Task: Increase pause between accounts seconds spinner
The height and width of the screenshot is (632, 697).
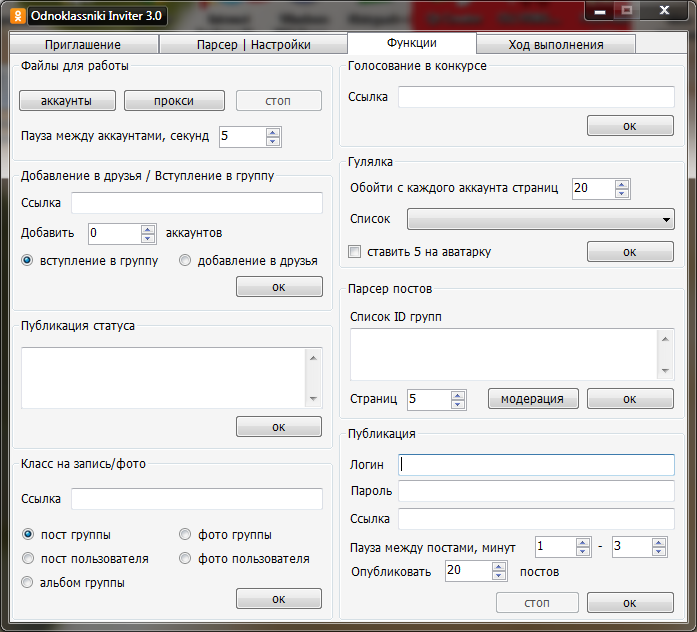Action: 273,131
